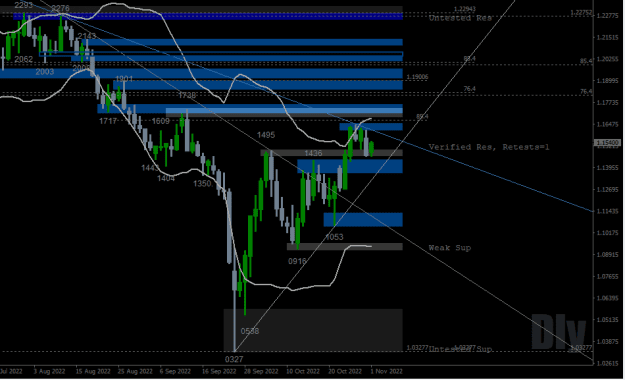Screen dimensions: 625x380
Task: Click price axis value 1.22775
Action: pyautogui.click(x=607, y=16)
